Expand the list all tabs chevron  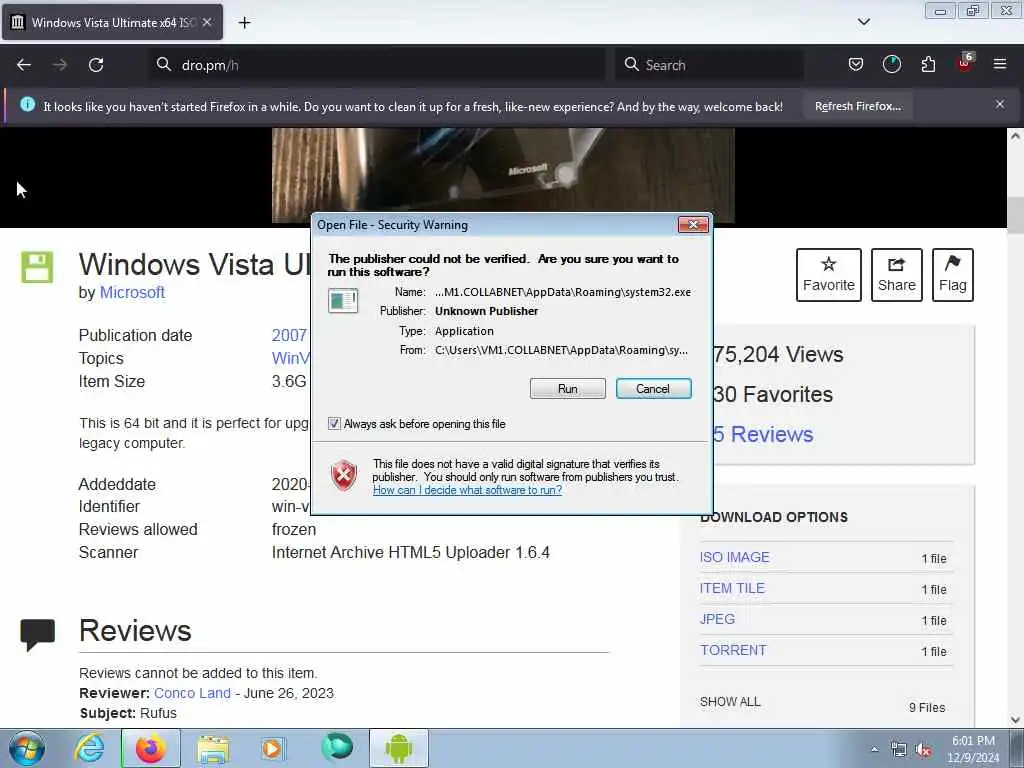[x=863, y=22]
